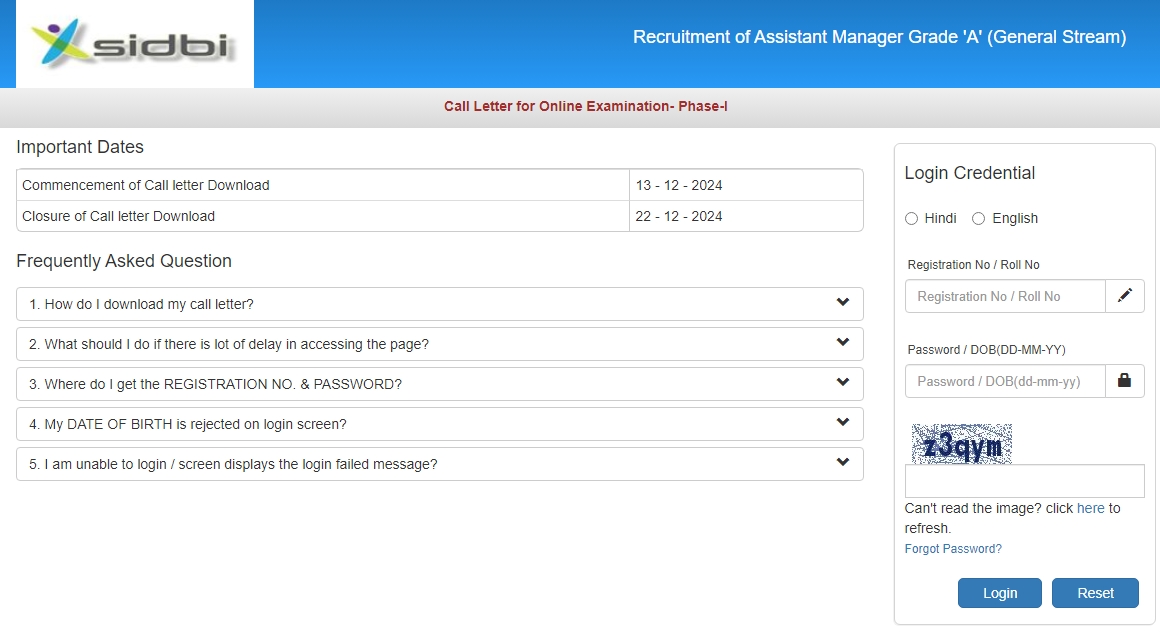Click the captcha text entry box
The height and width of the screenshot is (634, 1160).
[x=1024, y=481]
